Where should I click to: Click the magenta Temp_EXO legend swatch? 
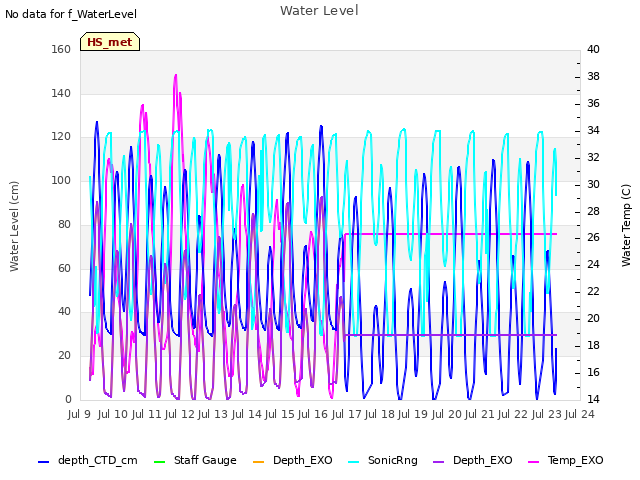533,462
